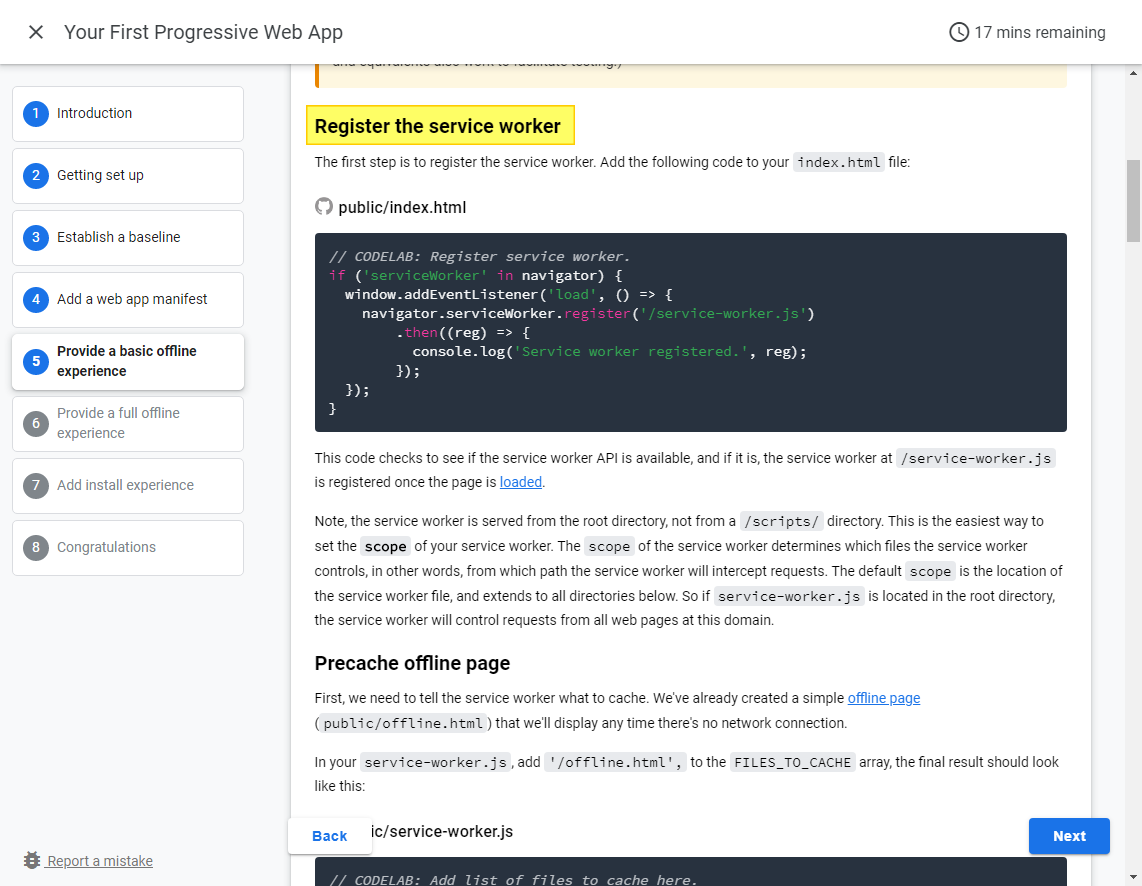
Task: Select step 7 number badge for install experience
Action: (x=36, y=485)
